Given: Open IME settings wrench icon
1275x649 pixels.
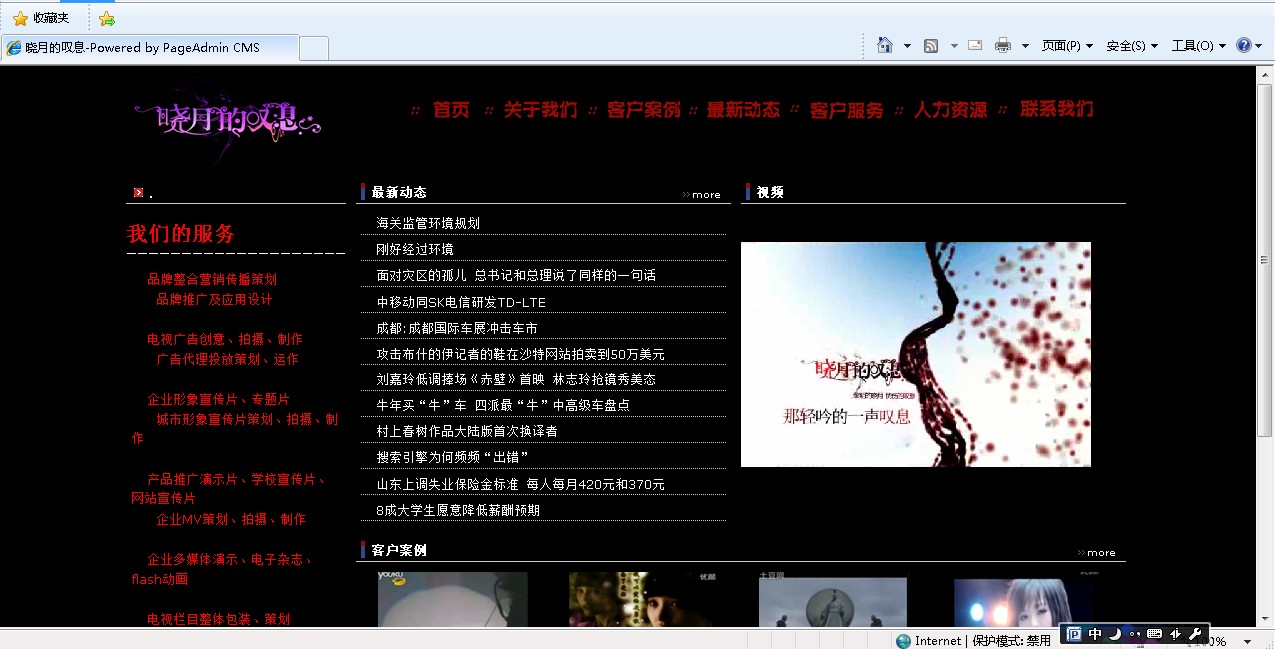Looking at the screenshot, I should (x=1194, y=634).
